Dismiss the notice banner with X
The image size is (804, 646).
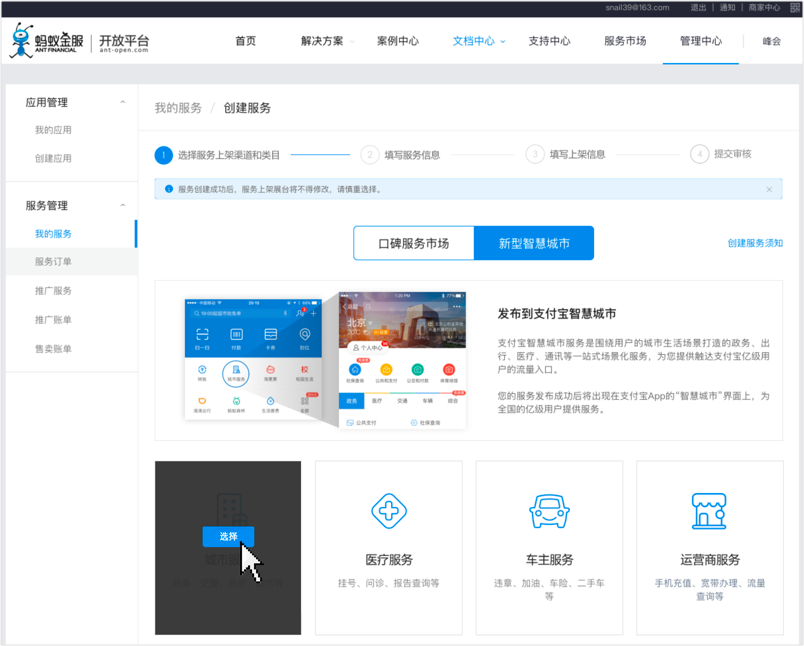769,189
